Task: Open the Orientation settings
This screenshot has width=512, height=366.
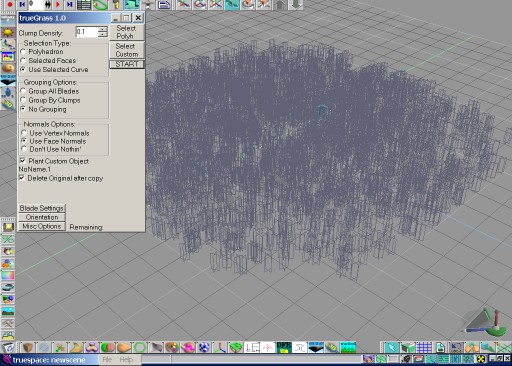Action: click(42, 217)
